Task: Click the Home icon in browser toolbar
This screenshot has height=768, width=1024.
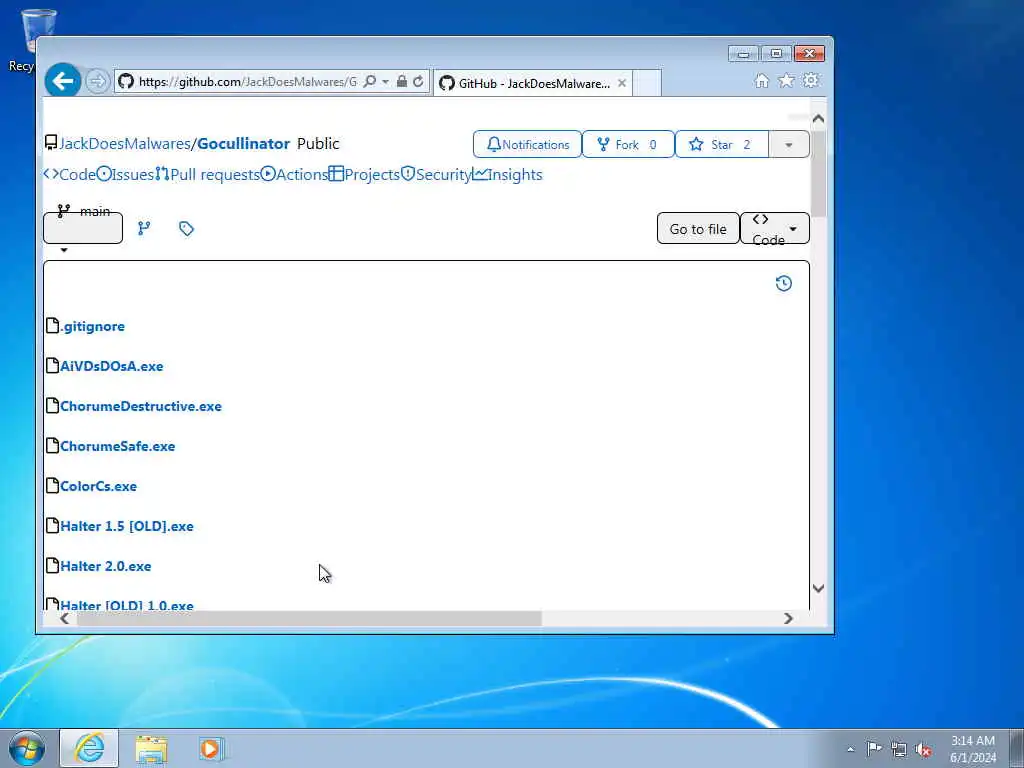Action: (x=761, y=80)
